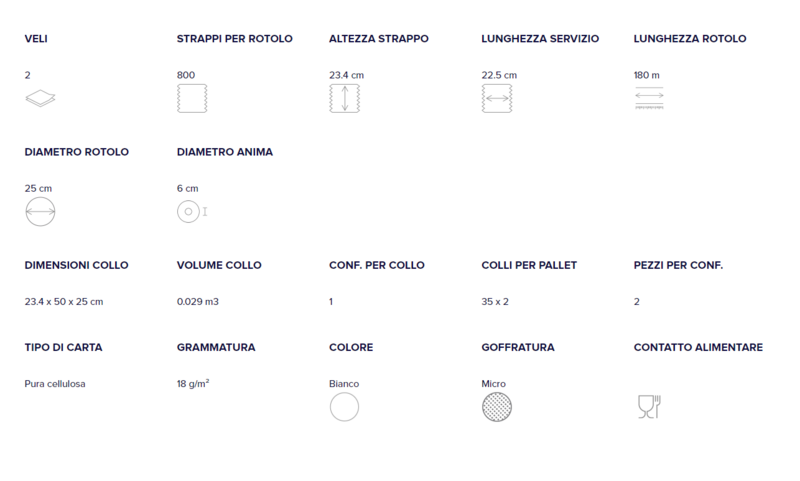Screen dimensions: 800x481
Task: Click the circle diameter icon for DIAMETRO ROTOLO
Action: click(40, 211)
